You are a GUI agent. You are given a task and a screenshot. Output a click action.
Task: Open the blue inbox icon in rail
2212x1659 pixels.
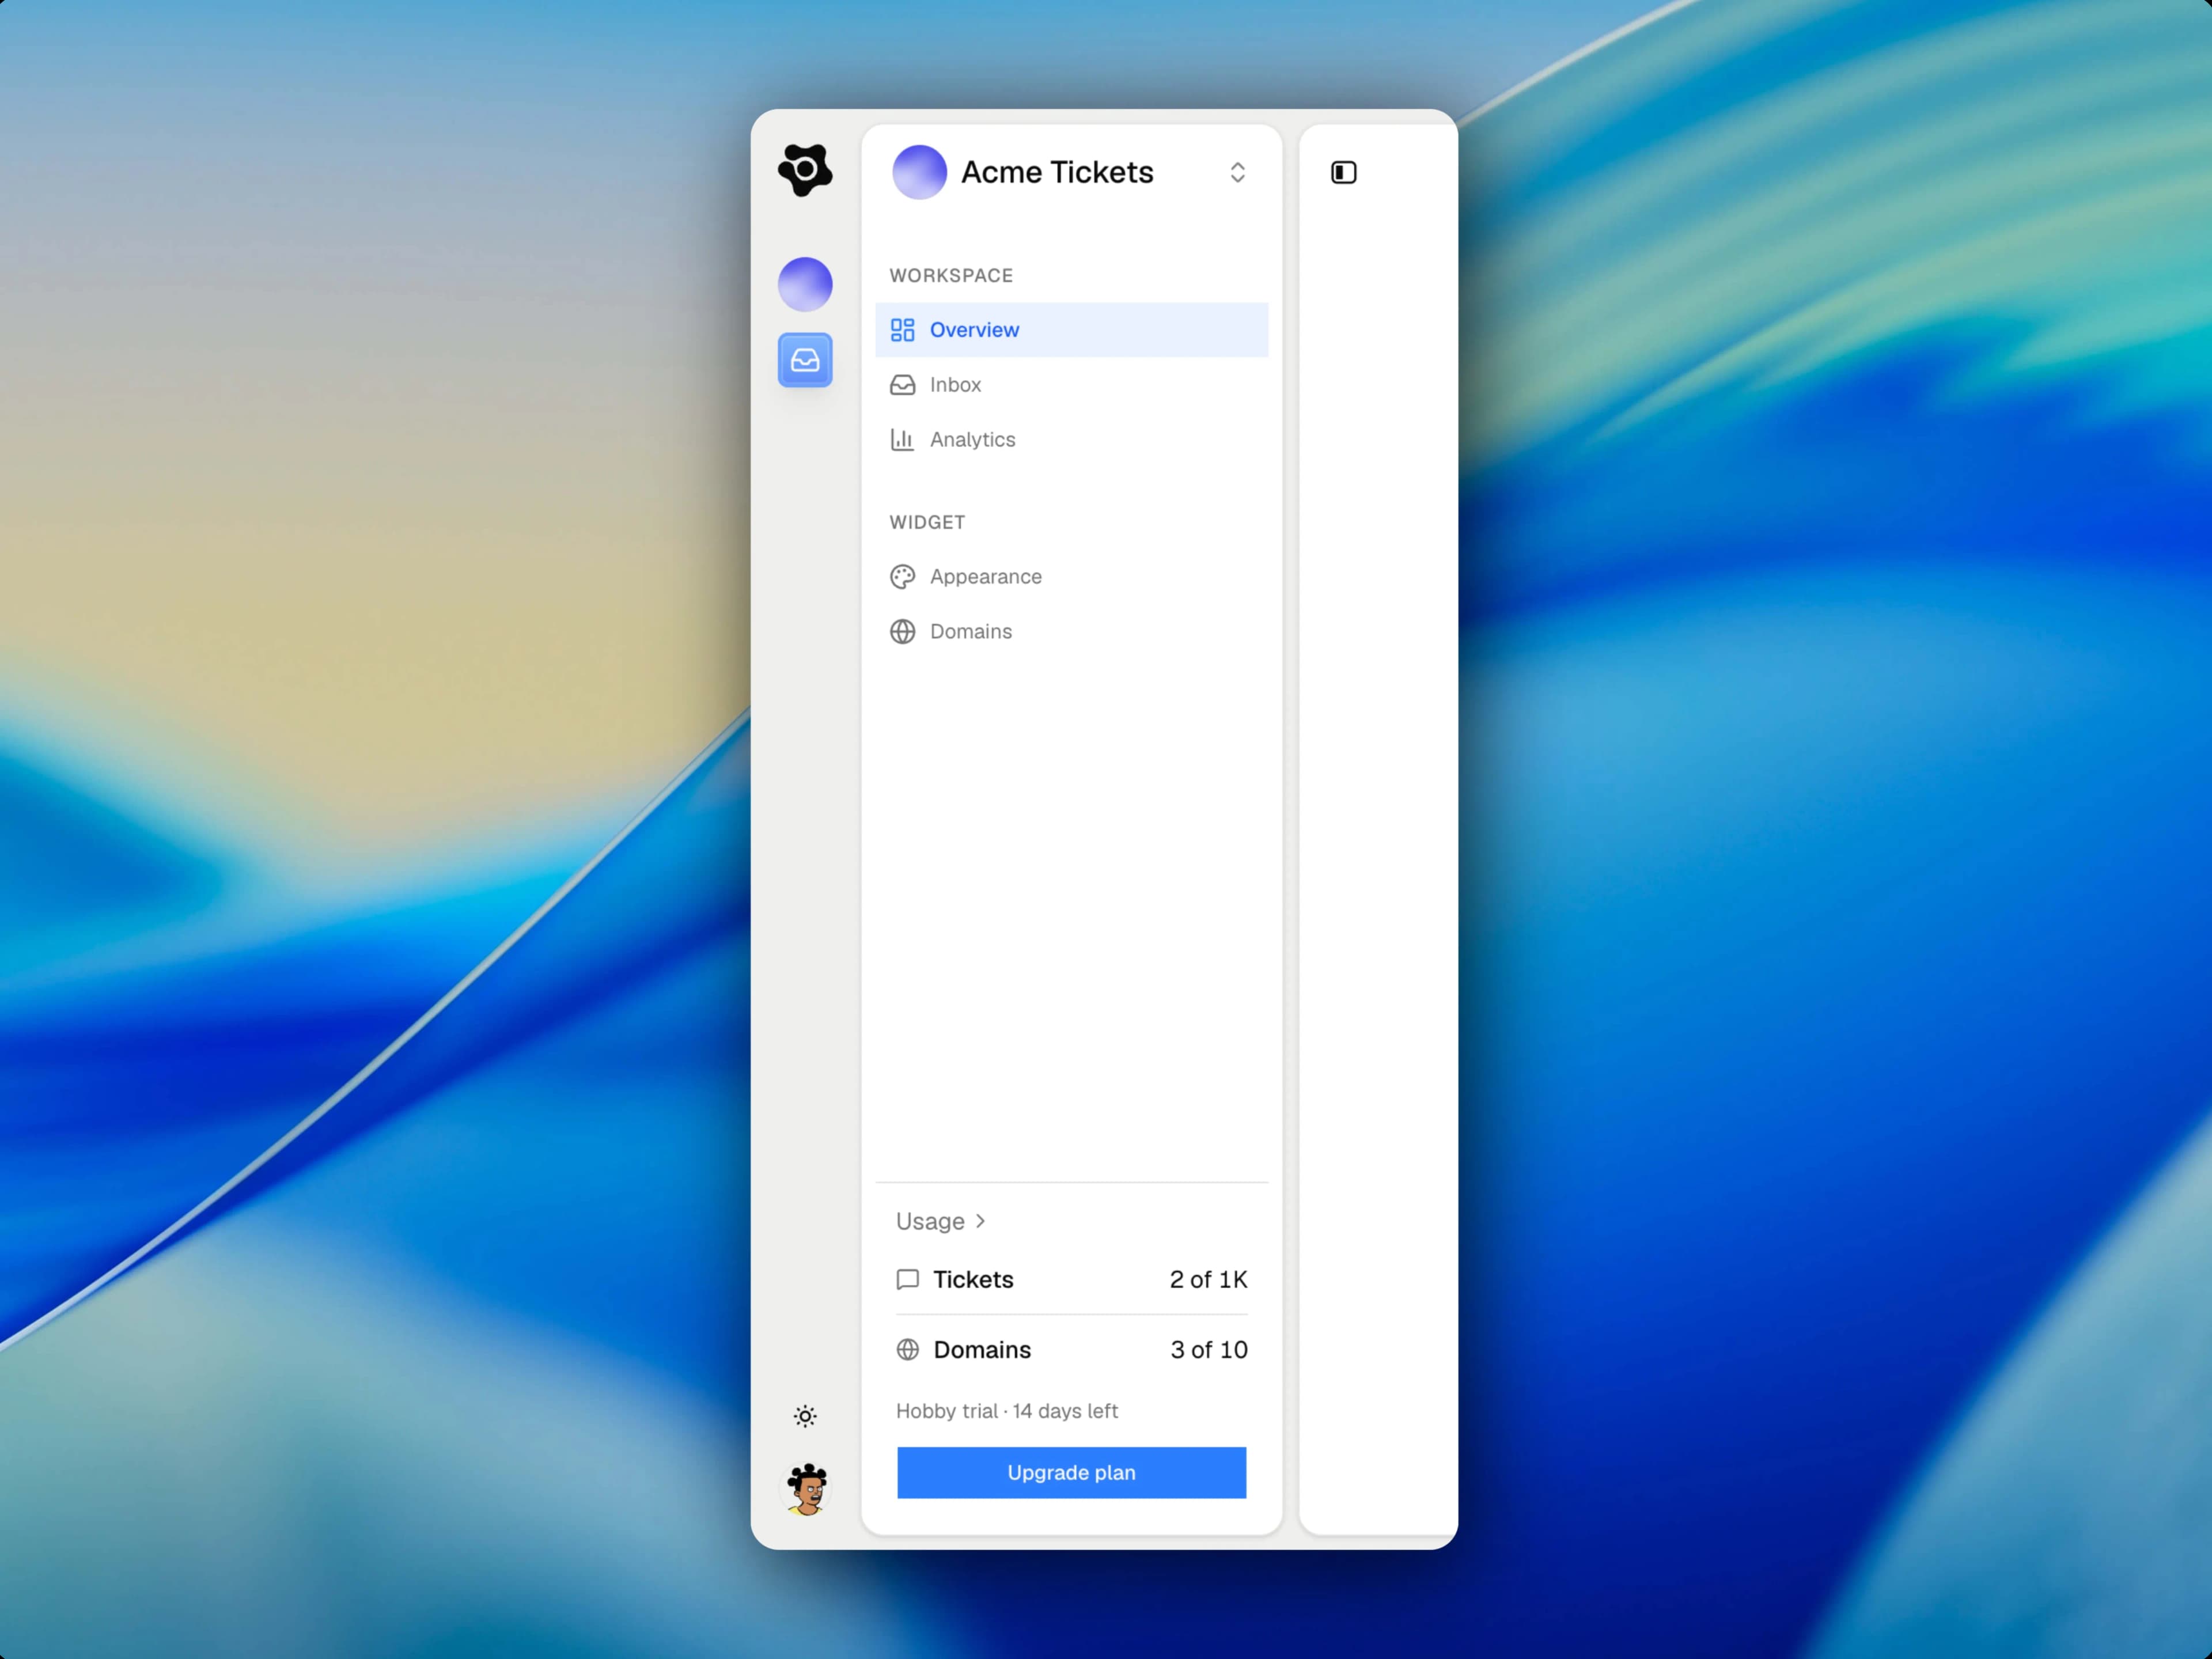pos(805,360)
